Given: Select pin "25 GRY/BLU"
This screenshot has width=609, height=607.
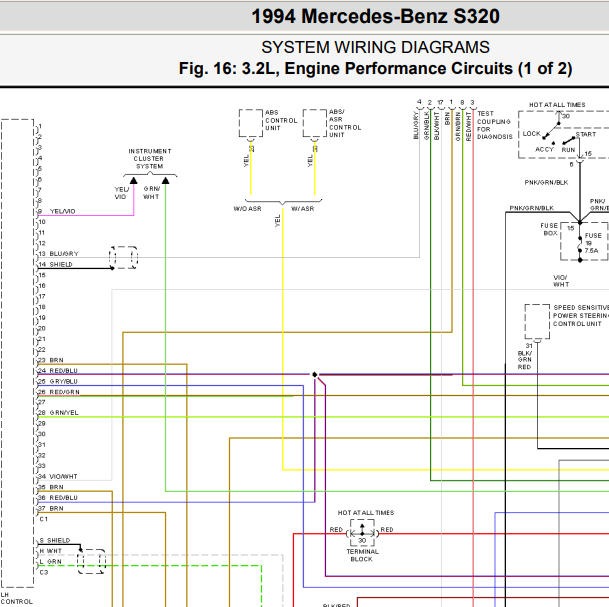Looking at the screenshot, I should (x=57, y=381).
